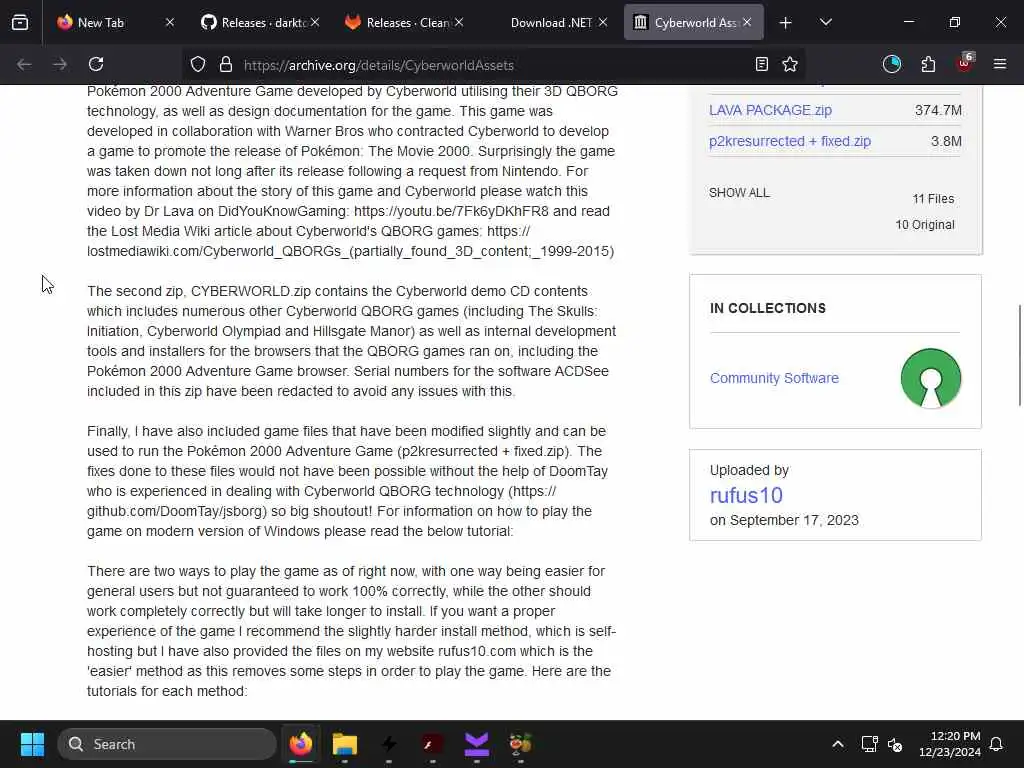Reload the current page

96,64
